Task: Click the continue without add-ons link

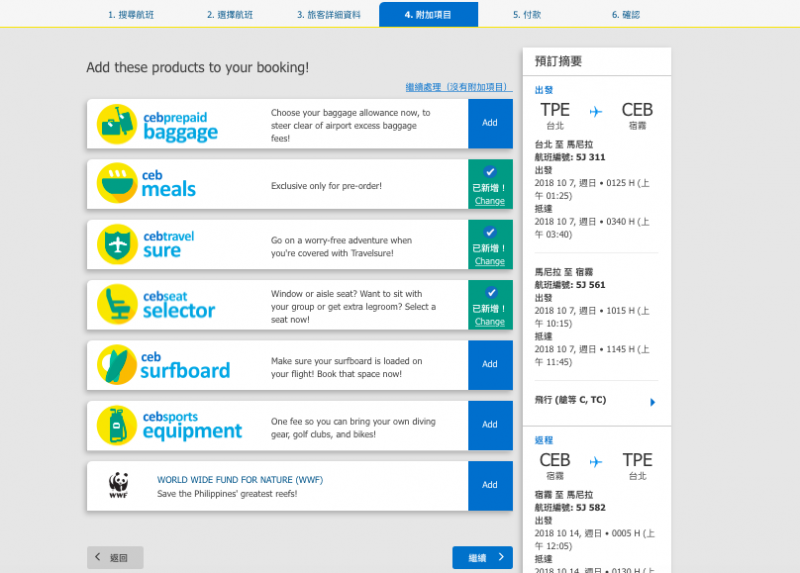Action: click(459, 87)
